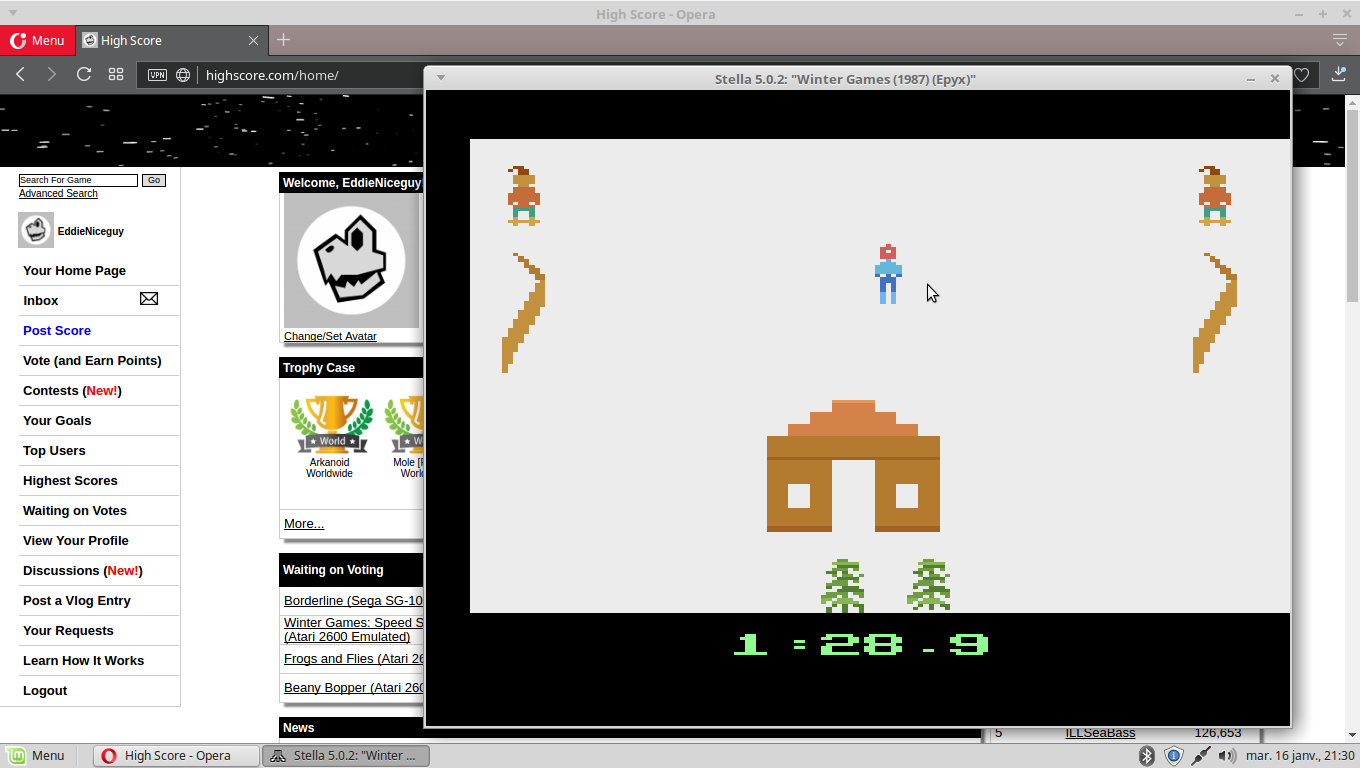Open Borderline (Sega SG-10 voting link
Screen dimensions: 1360x768
[x=353, y=600]
